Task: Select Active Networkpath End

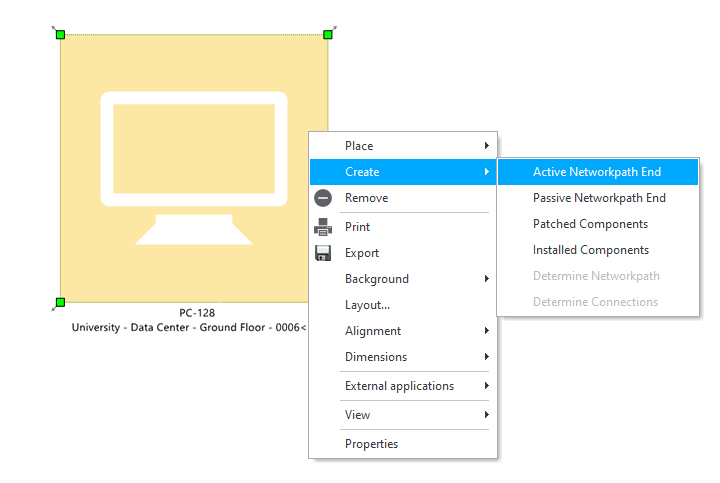Action: pyautogui.click(x=598, y=172)
